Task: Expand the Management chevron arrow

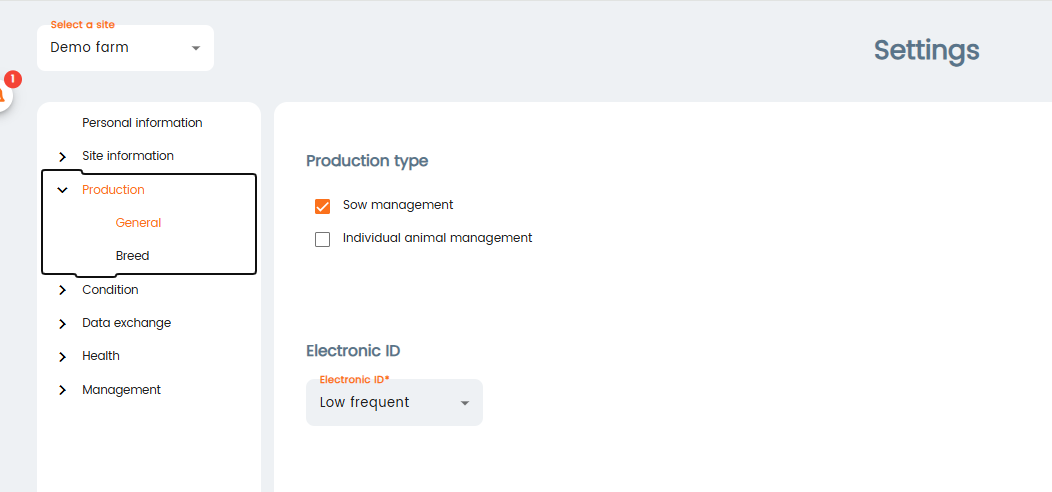Action: 63,390
